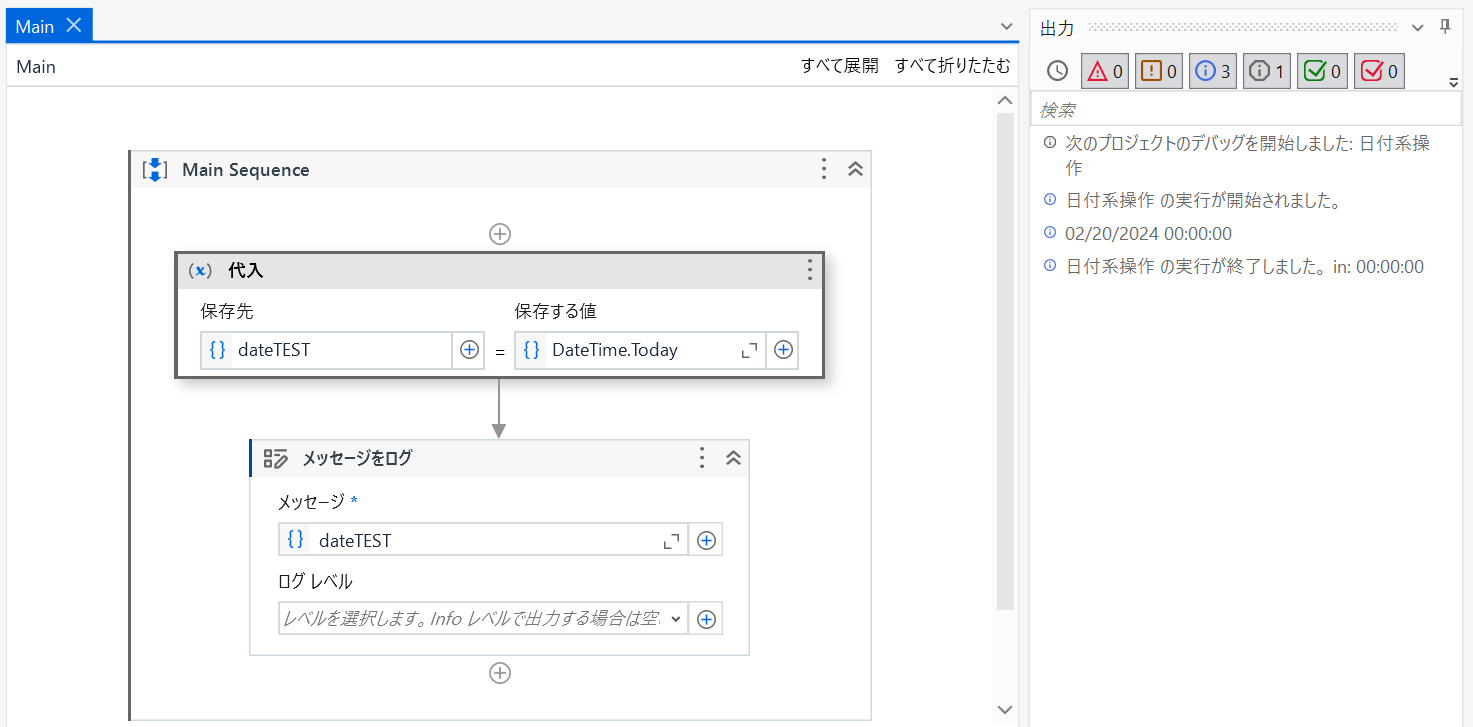Click the designer scroll down arrow
Image resolution: width=1473 pixels, height=727 pixels.
coord(1006,709)
